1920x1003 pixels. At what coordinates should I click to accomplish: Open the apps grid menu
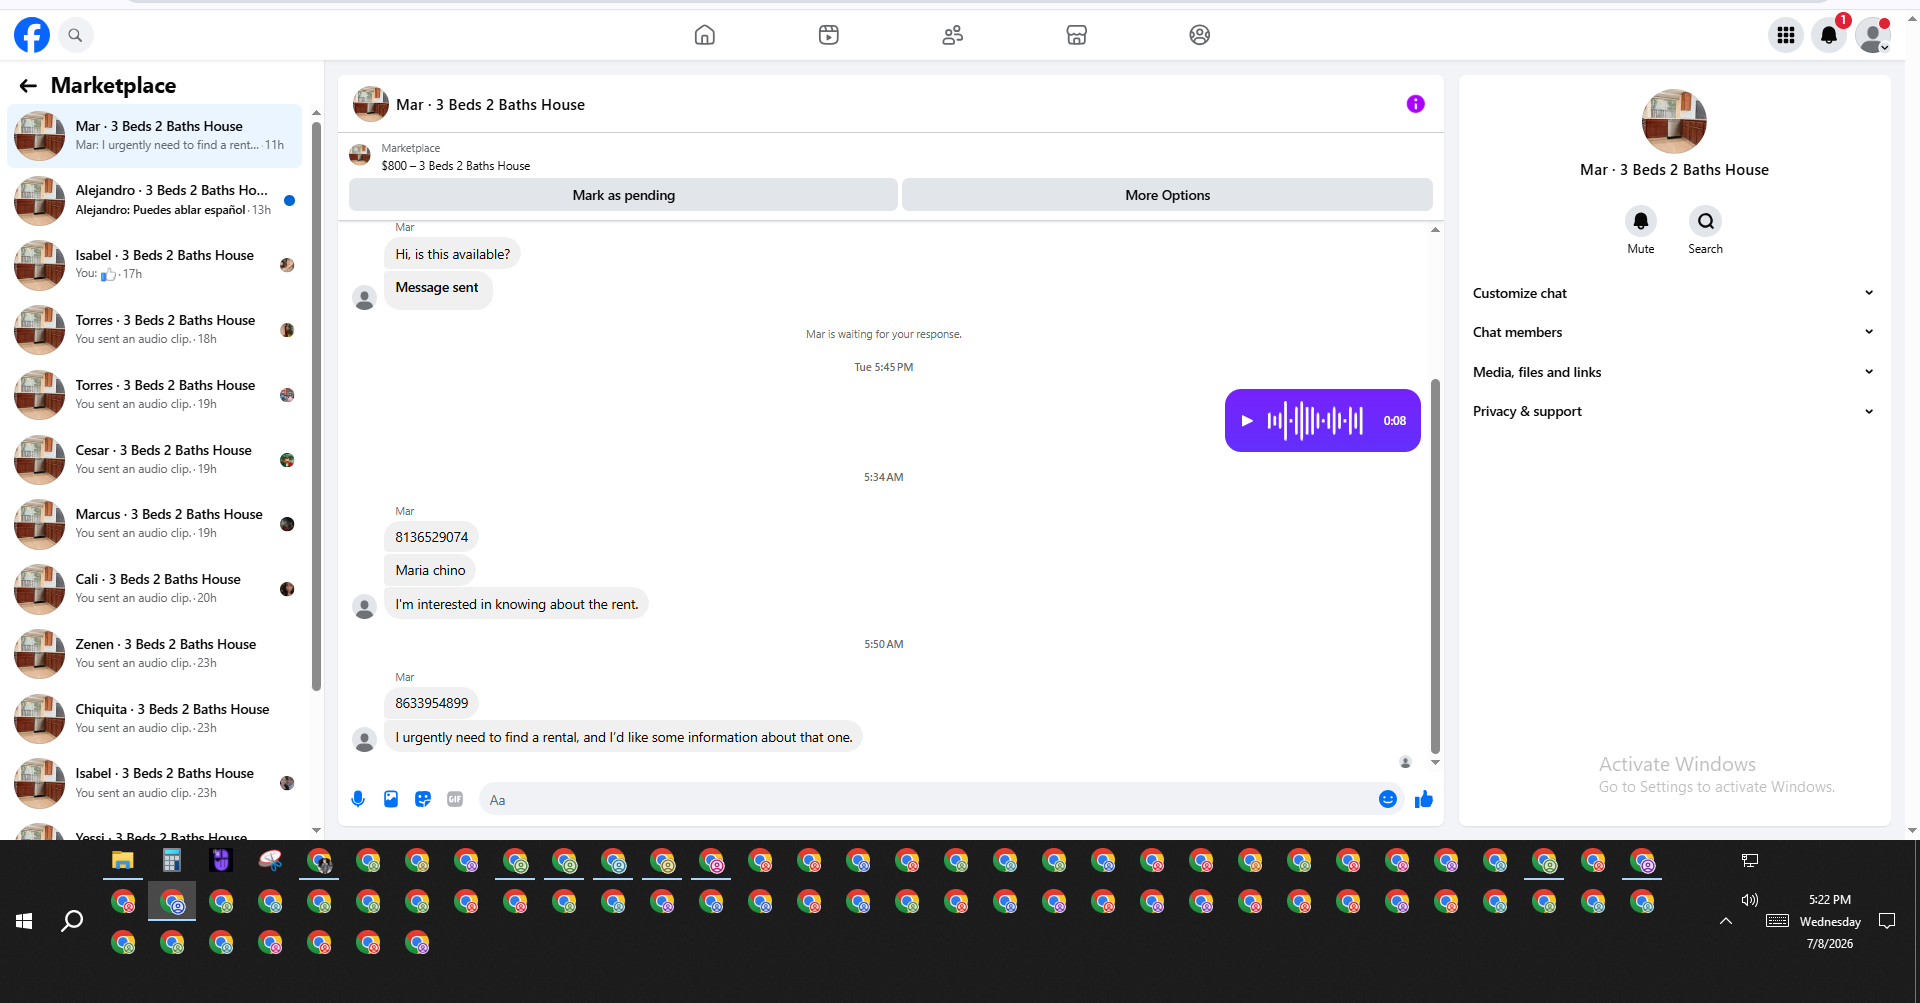click(x=1786, y=35)
